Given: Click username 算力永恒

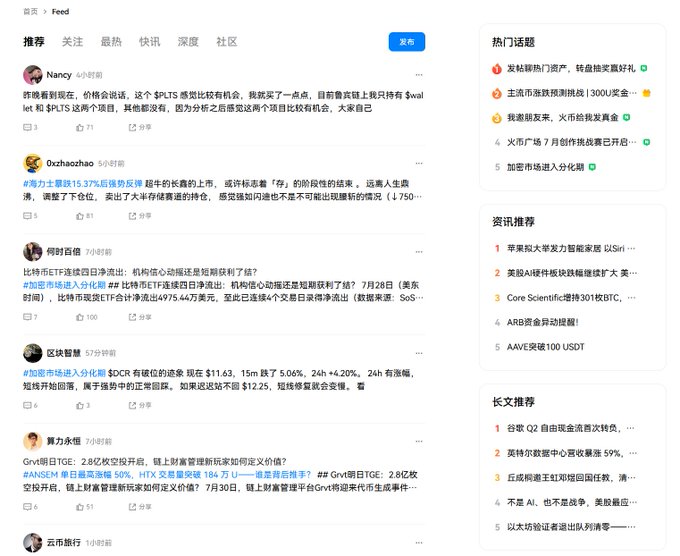Looking at the screenshot, I should click(63, 442).
